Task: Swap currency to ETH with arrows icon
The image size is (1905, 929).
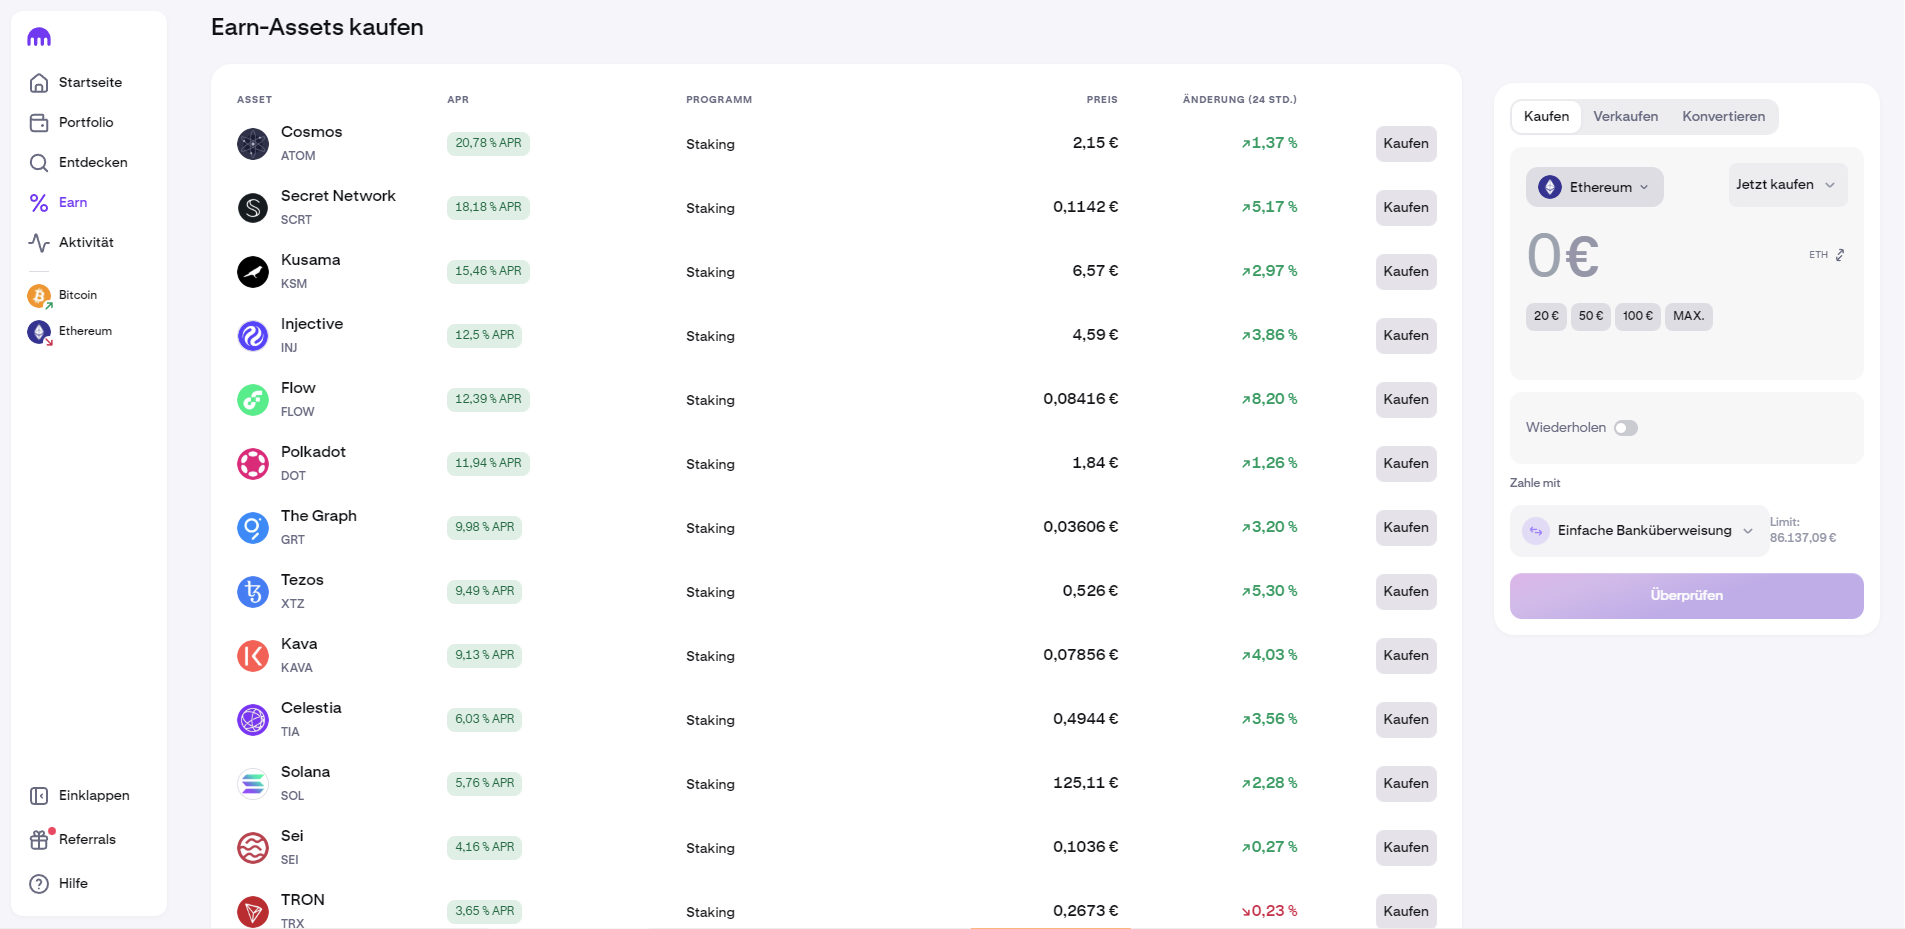Action: pos(1839,255)
